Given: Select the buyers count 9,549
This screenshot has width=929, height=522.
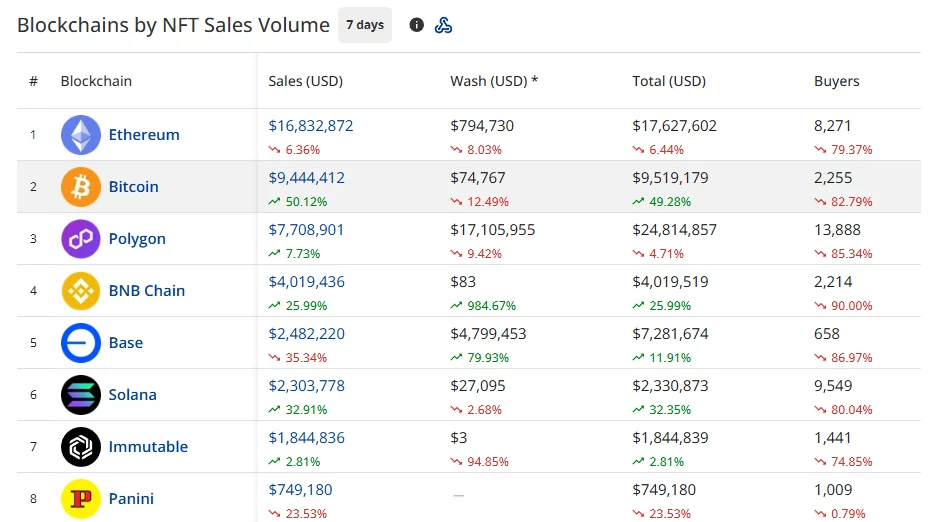Looking at the screenshot, I should coord(833,386).
